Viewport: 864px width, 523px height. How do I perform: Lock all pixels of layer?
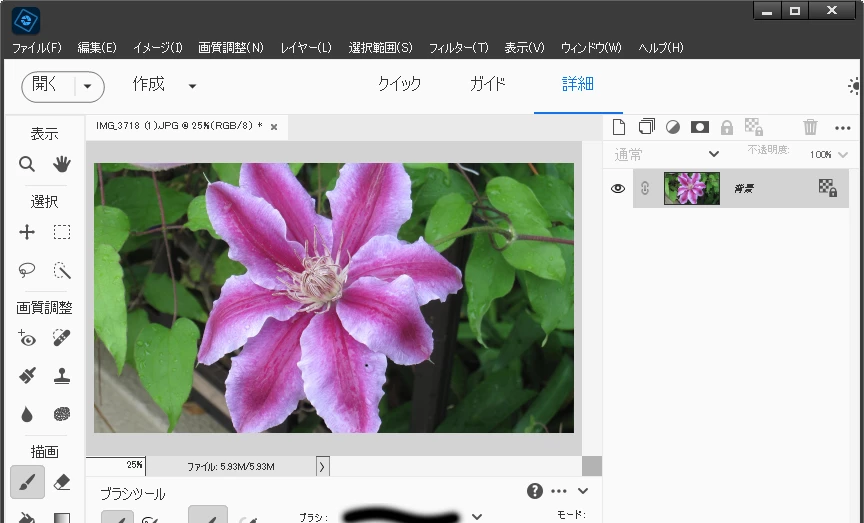pos(727,127)
